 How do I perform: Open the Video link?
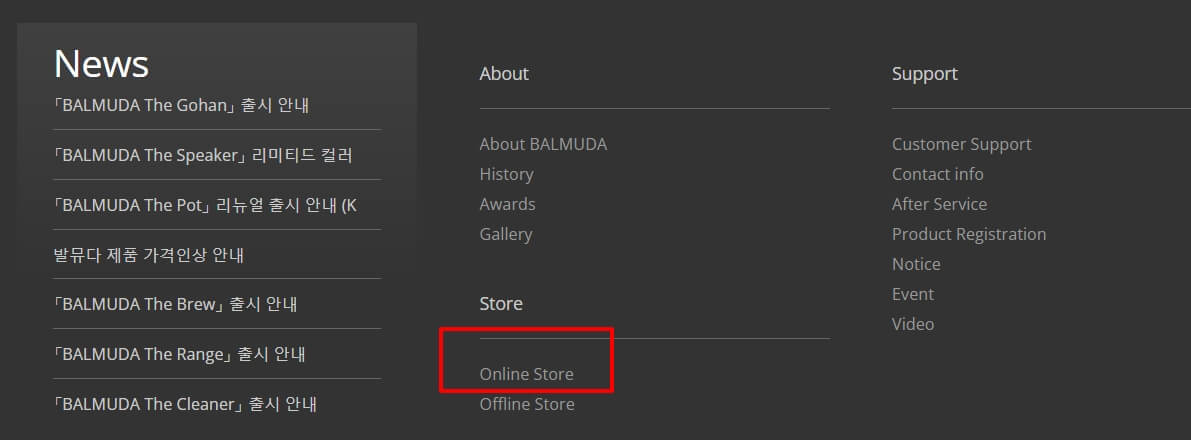coord(913,324)
